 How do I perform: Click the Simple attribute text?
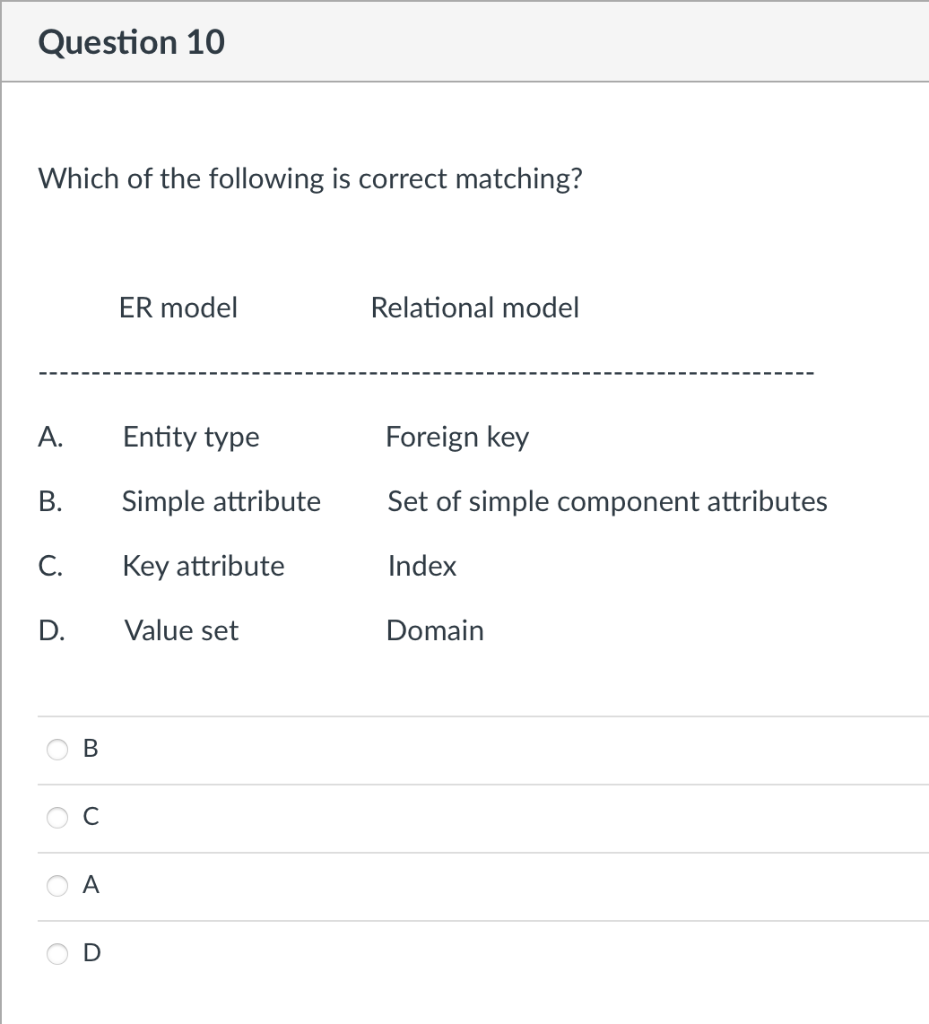point(221,501)
